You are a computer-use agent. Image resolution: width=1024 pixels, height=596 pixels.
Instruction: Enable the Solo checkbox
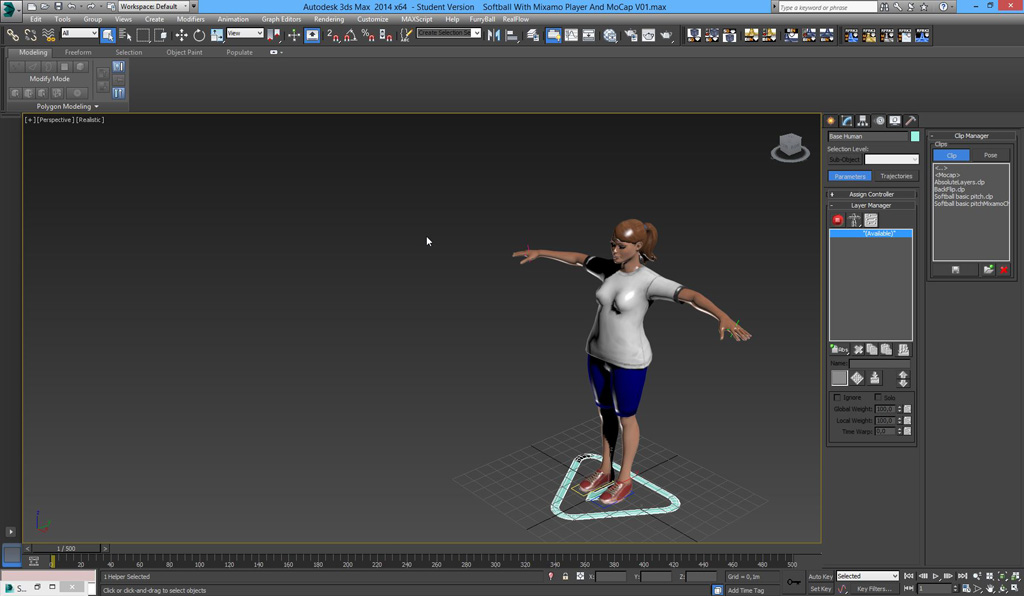[878, 397]
